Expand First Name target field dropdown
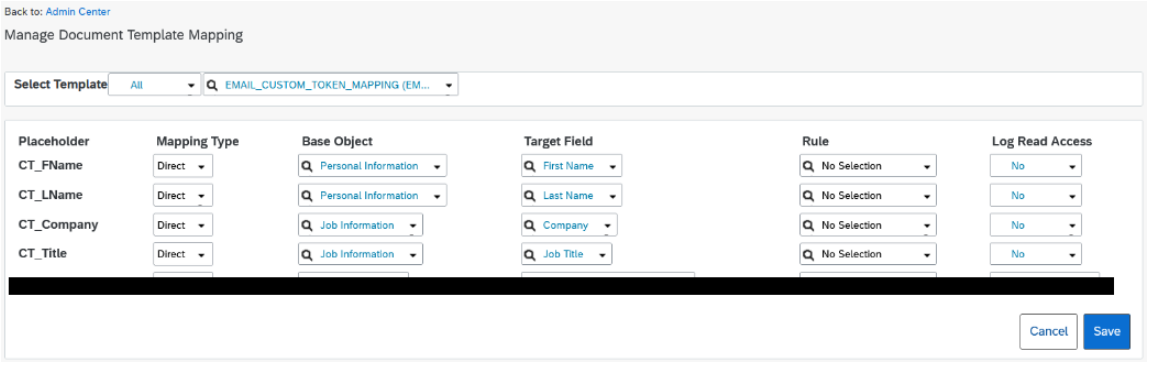 click(571, 166)
